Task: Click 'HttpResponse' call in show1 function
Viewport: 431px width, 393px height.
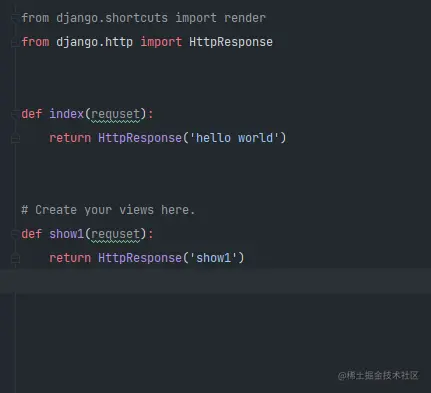Action: pyautogui.click(x=140, y=258)
